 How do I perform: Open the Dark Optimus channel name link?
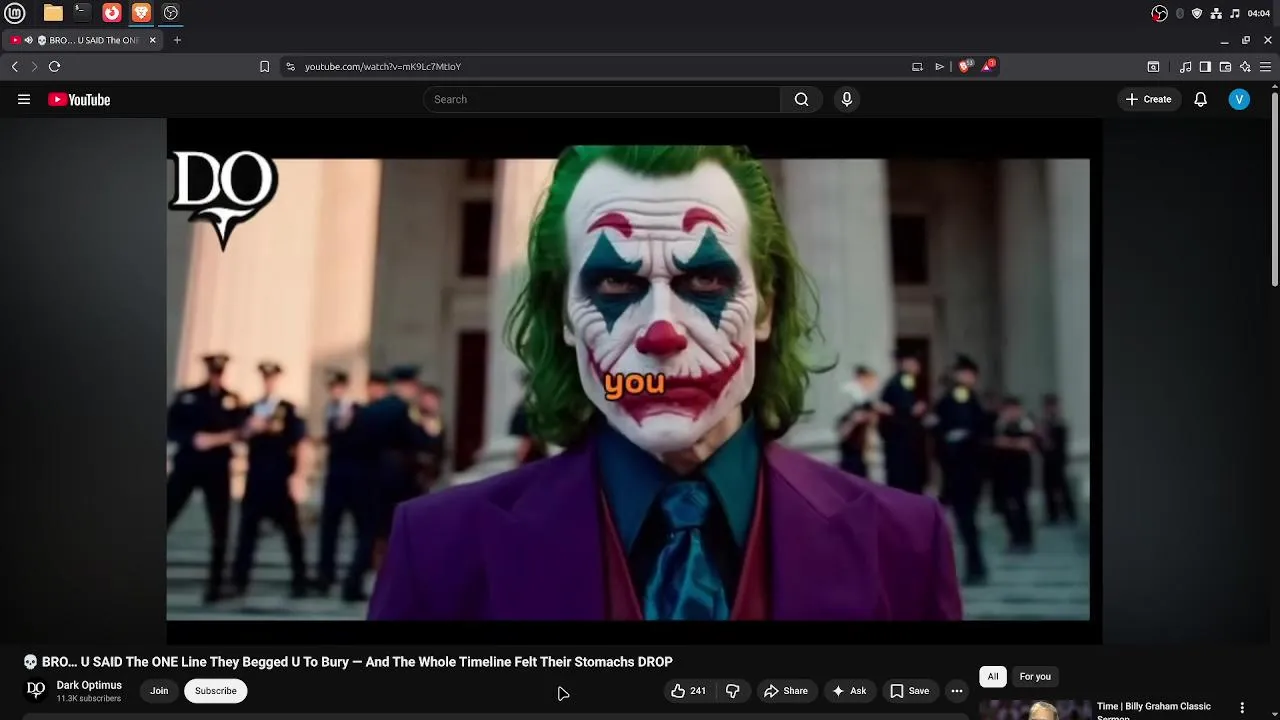click(89, 685)
